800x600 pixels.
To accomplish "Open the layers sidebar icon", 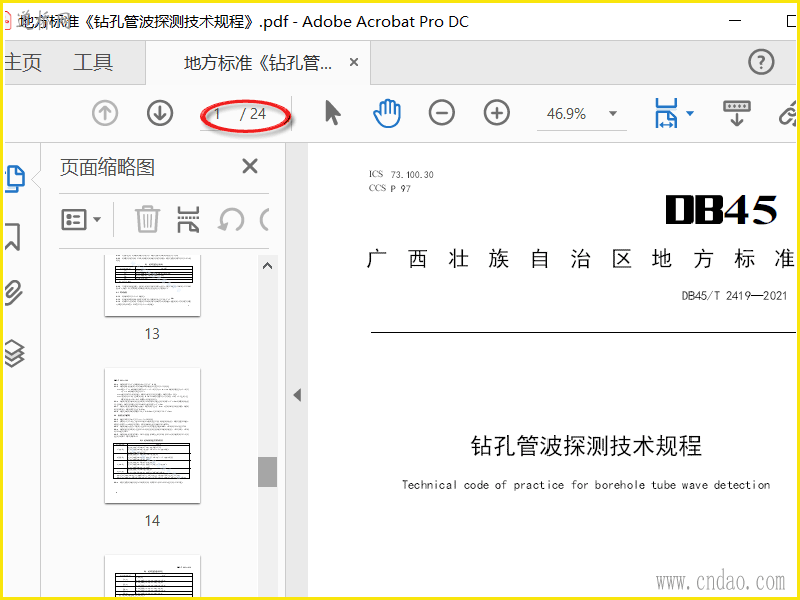I will pos(14,353).
